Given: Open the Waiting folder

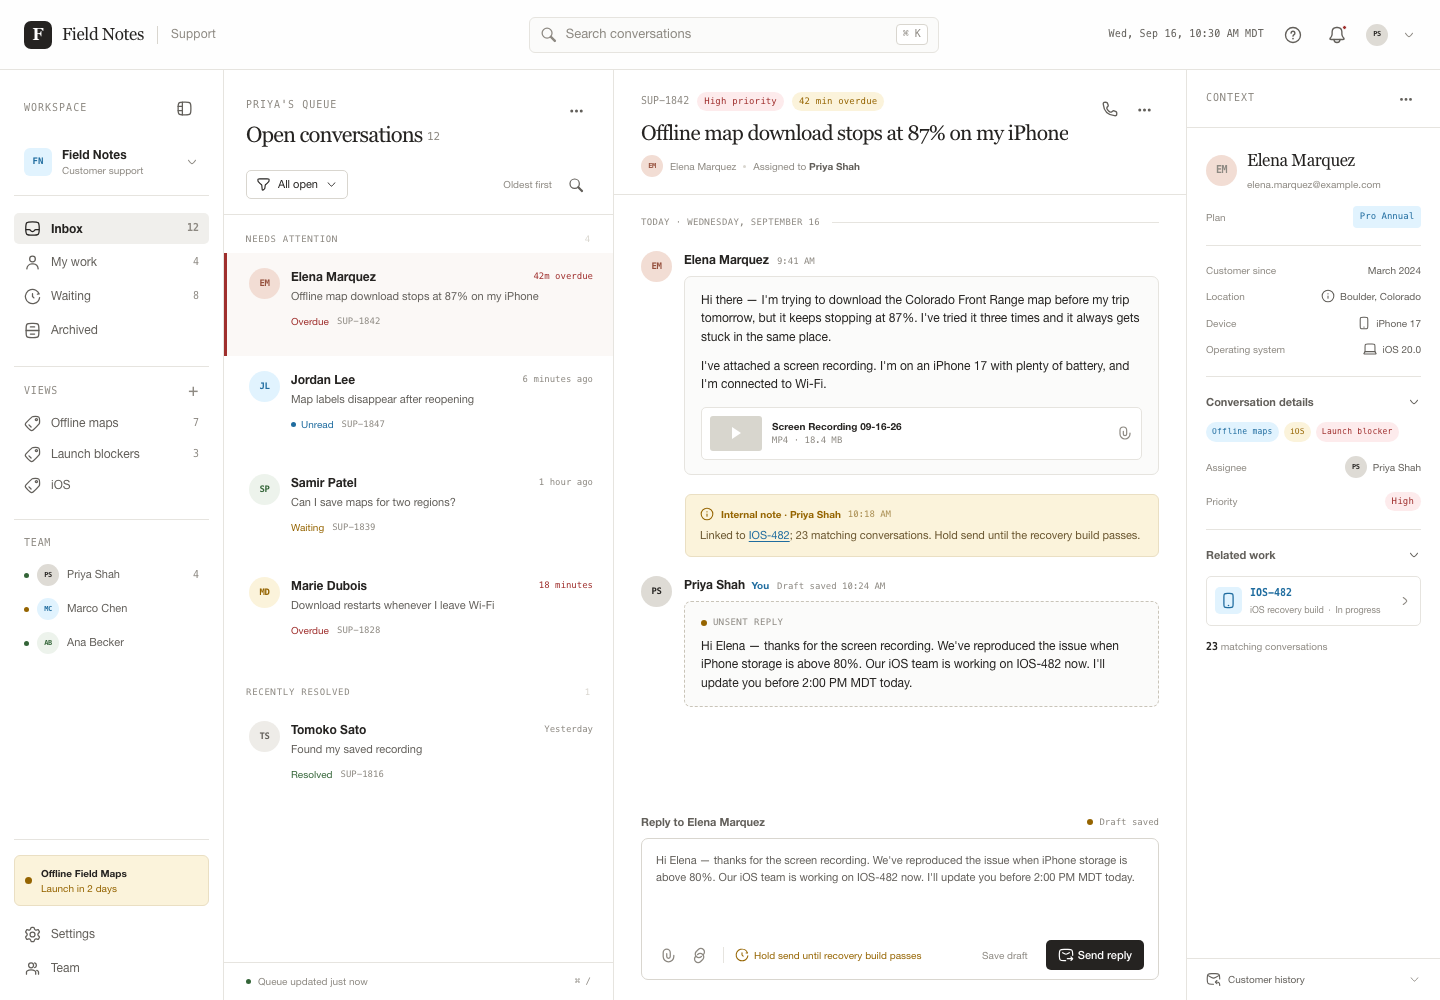Looking at the screenshot, I should pos(111,296).
